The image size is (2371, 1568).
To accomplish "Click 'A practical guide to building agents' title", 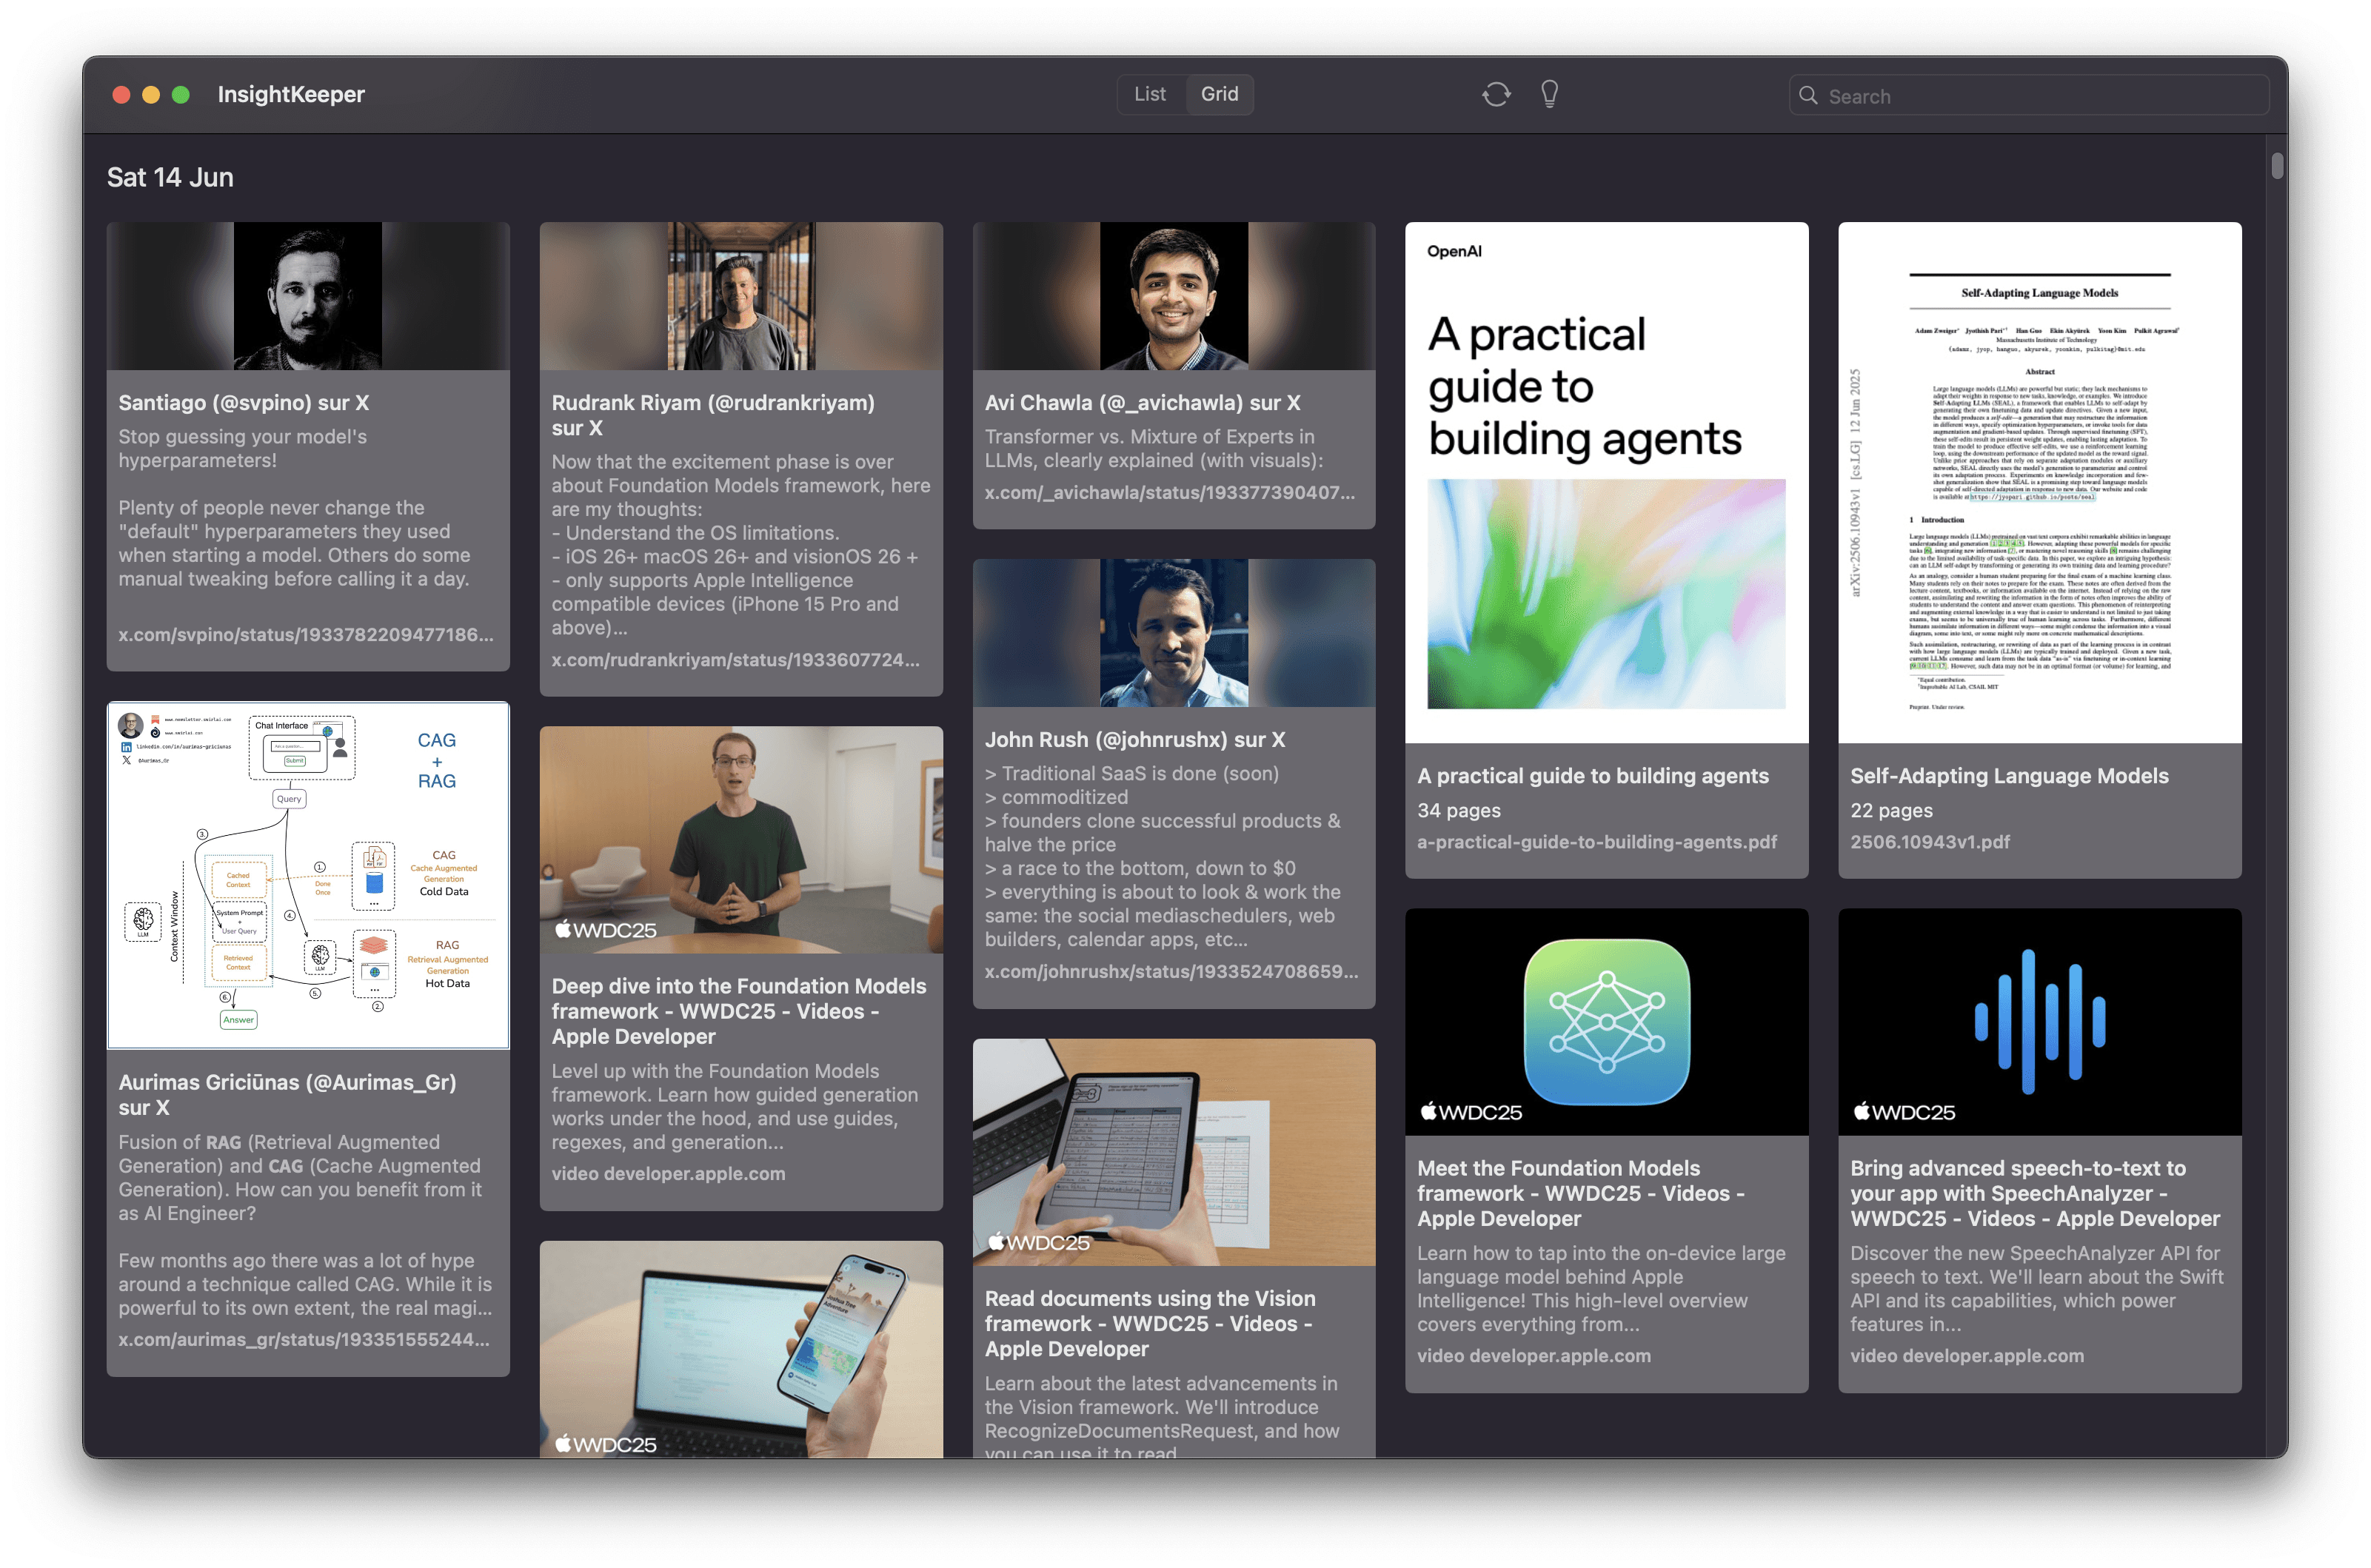I will pos(1592,776).
